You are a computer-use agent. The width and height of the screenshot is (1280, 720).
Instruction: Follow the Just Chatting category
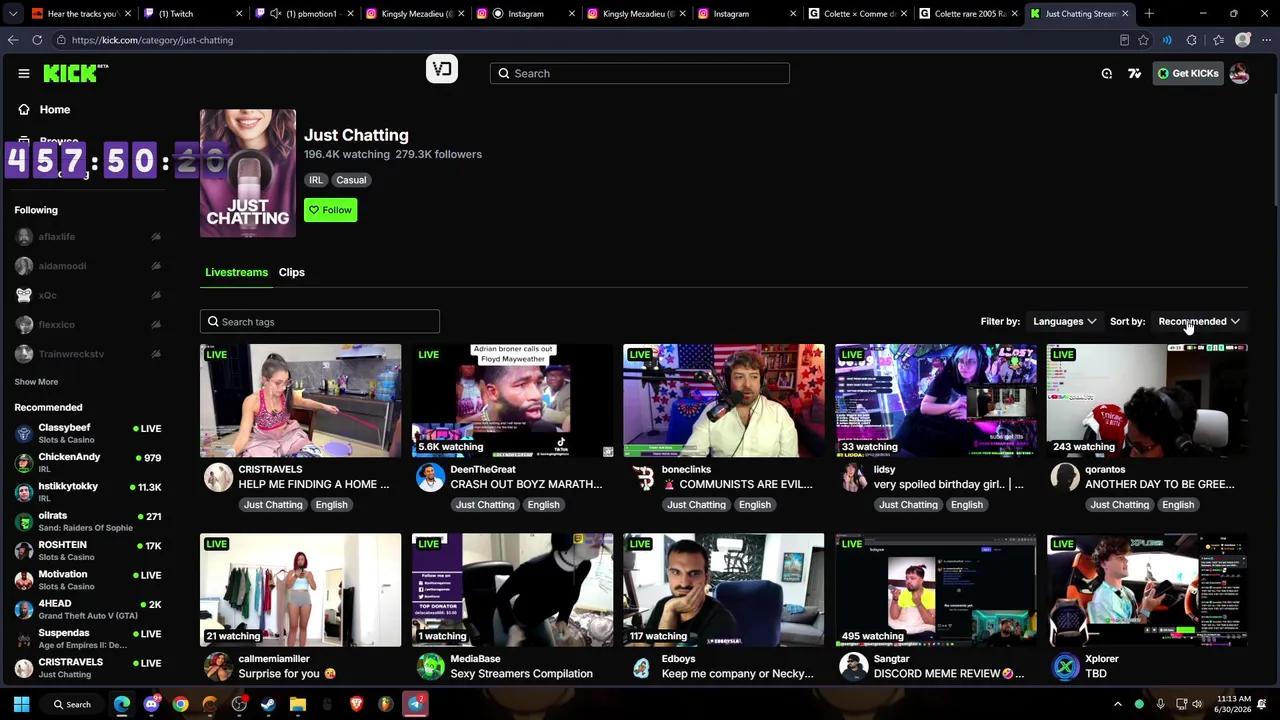point(330,210)
